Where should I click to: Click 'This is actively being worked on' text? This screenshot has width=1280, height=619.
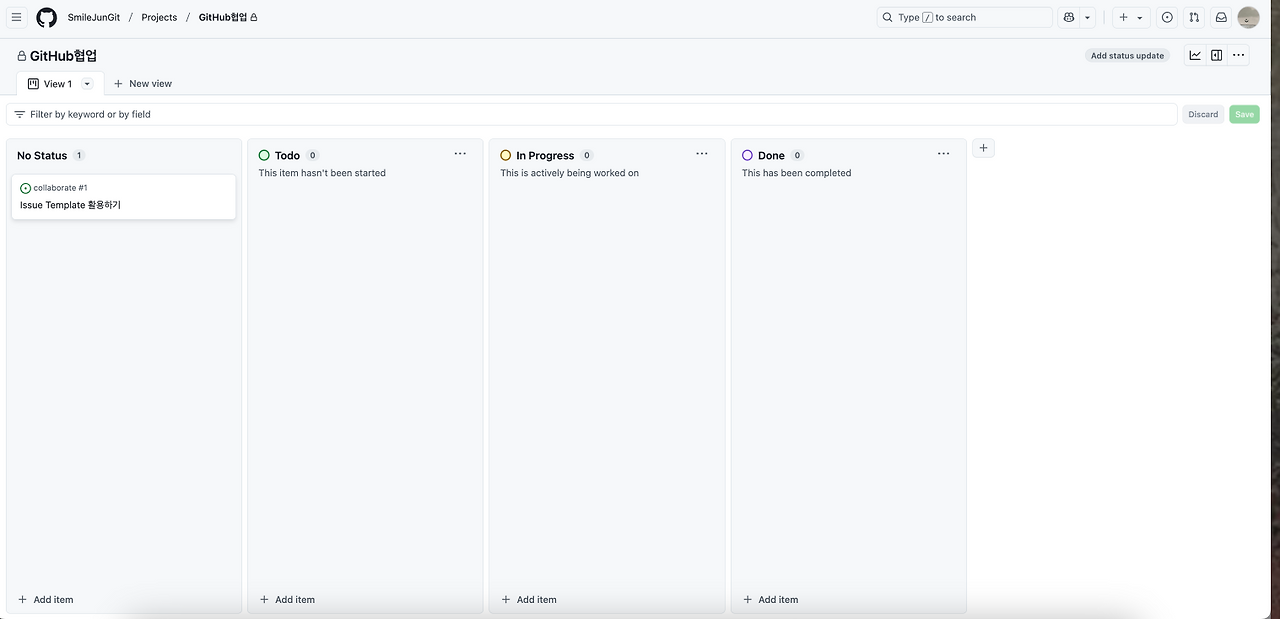coord(569,173)
